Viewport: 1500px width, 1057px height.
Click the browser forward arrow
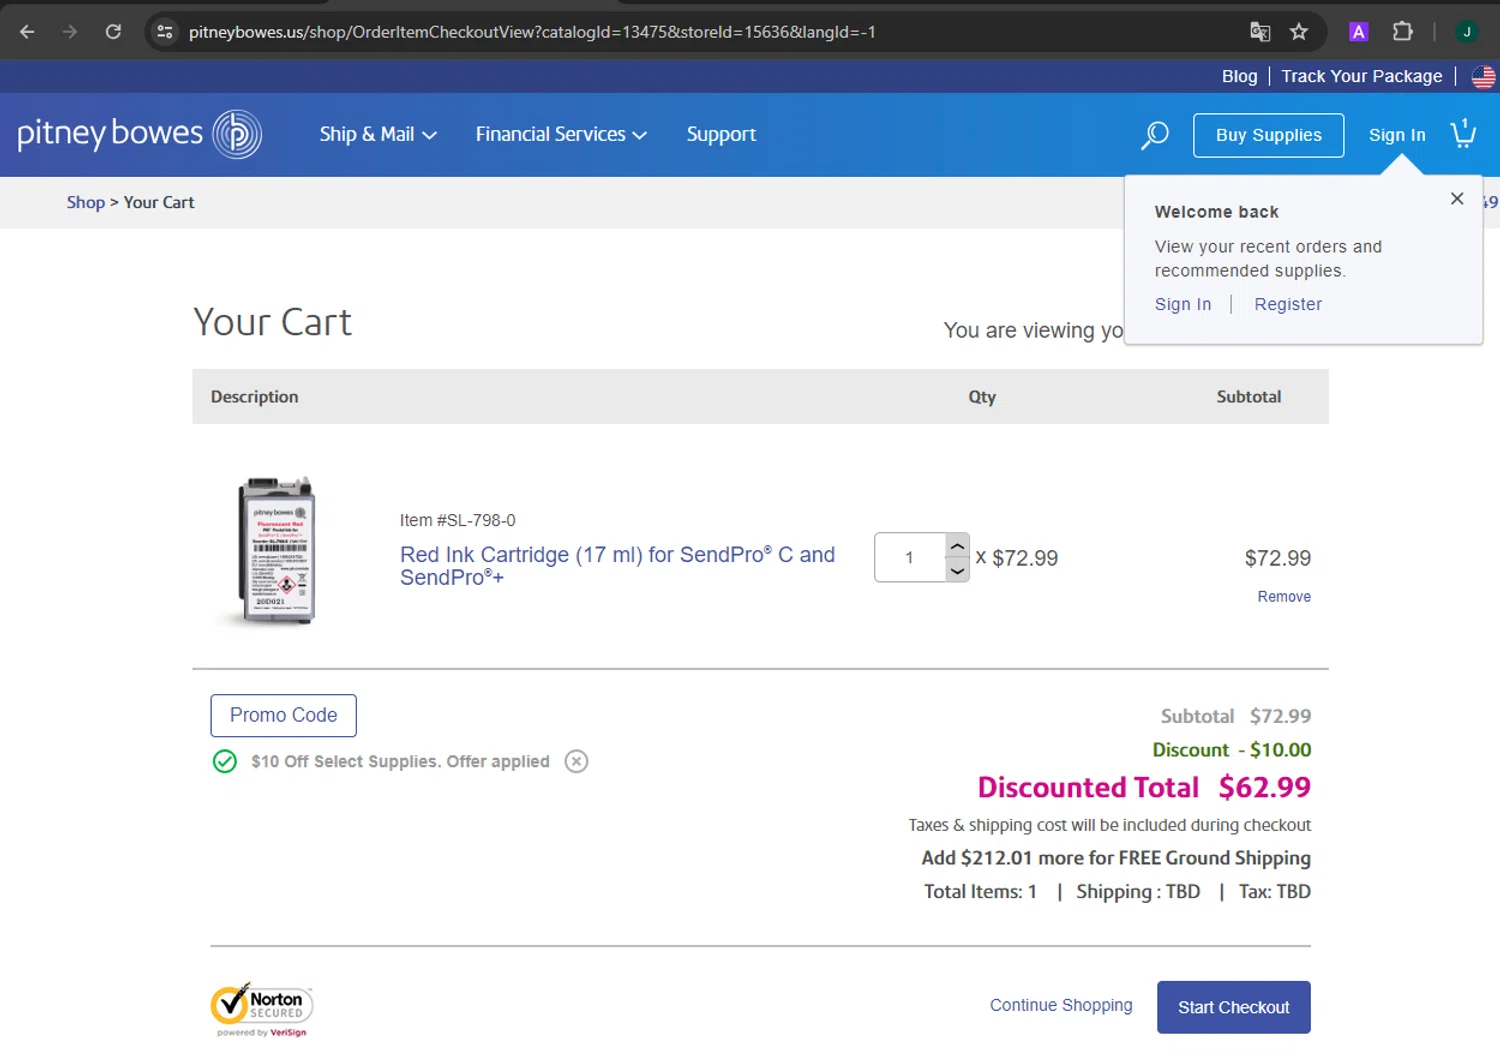pyautogui.click(x=69, y=32)
